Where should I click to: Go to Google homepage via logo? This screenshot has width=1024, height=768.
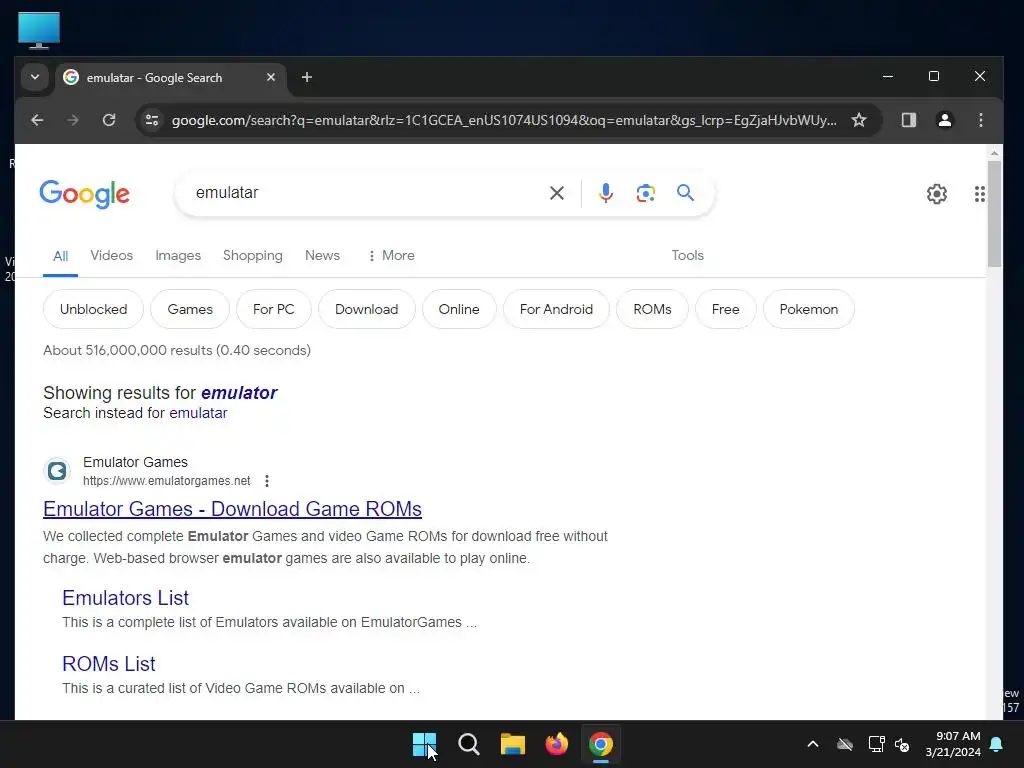pos(85,194)
